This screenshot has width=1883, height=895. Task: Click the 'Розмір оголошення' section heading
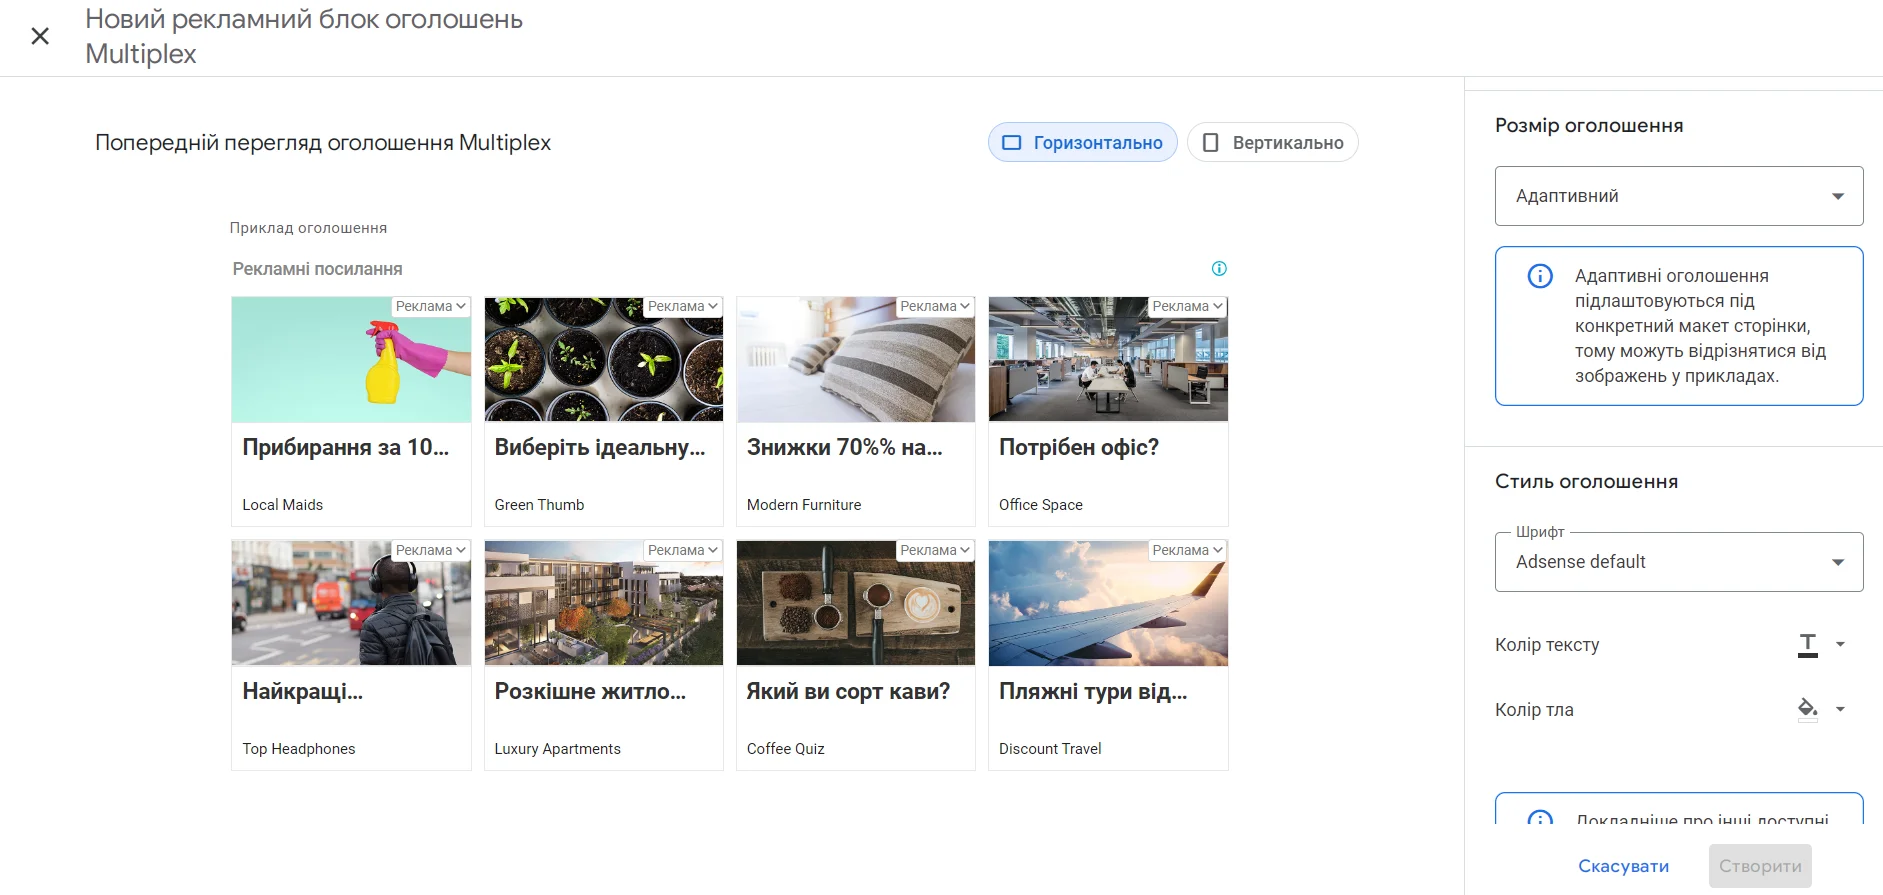pos(1589,126)
